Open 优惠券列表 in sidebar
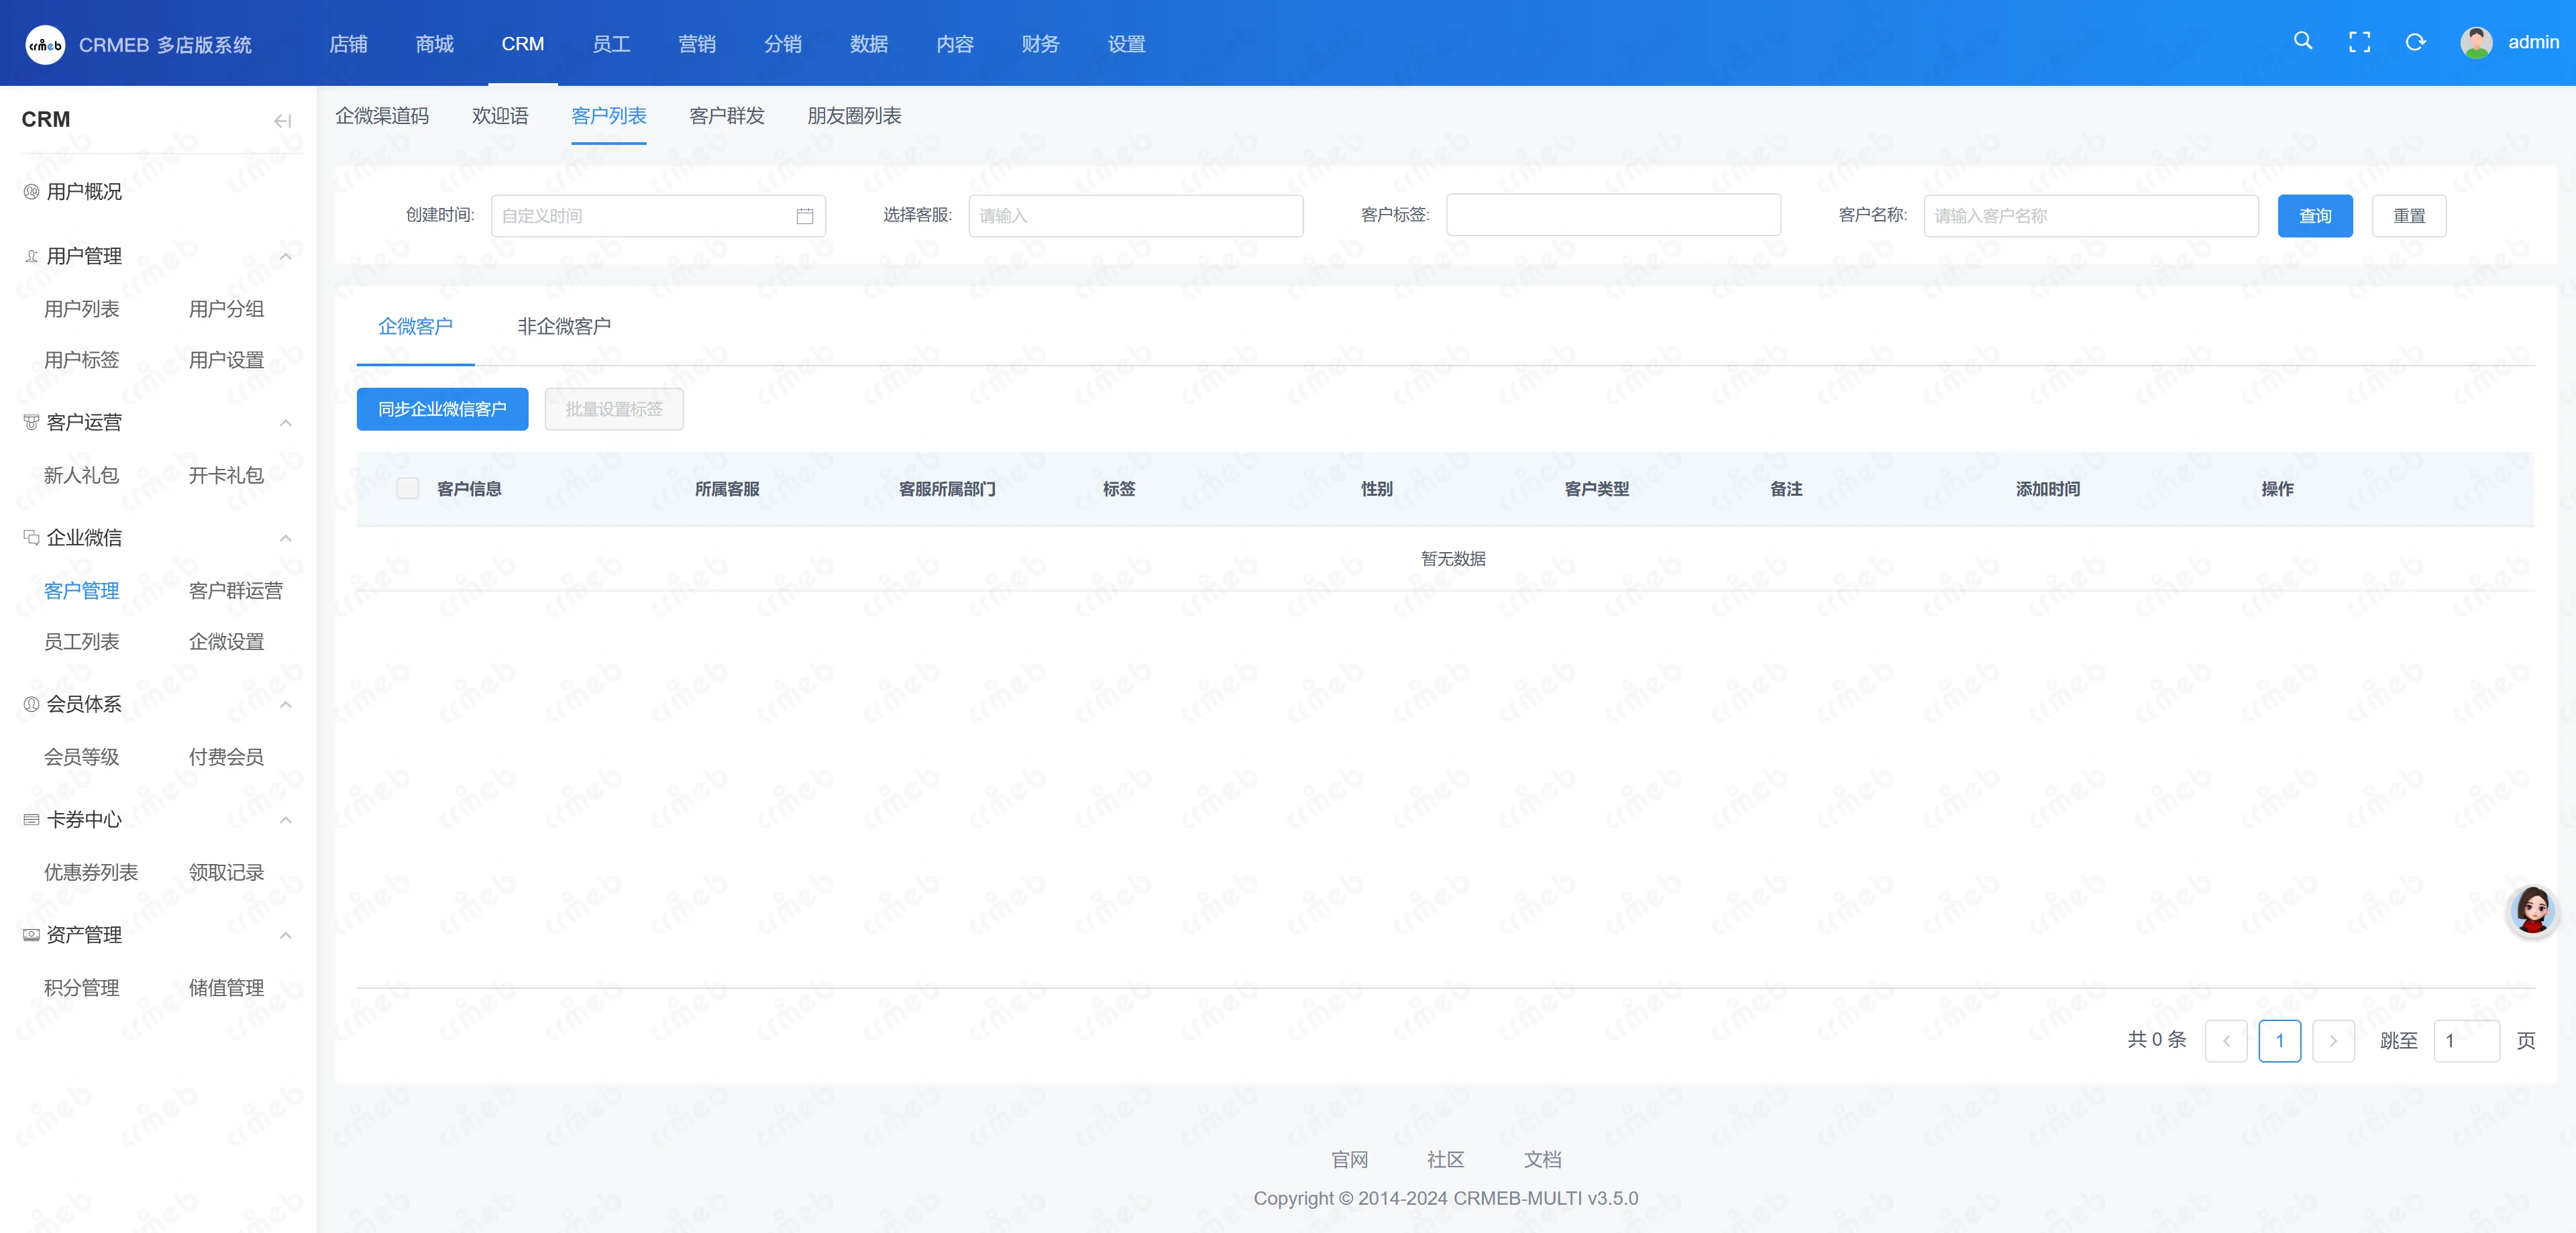Image resolution: width=2576 pixels, height=1233 pixels. pos(91,873)
